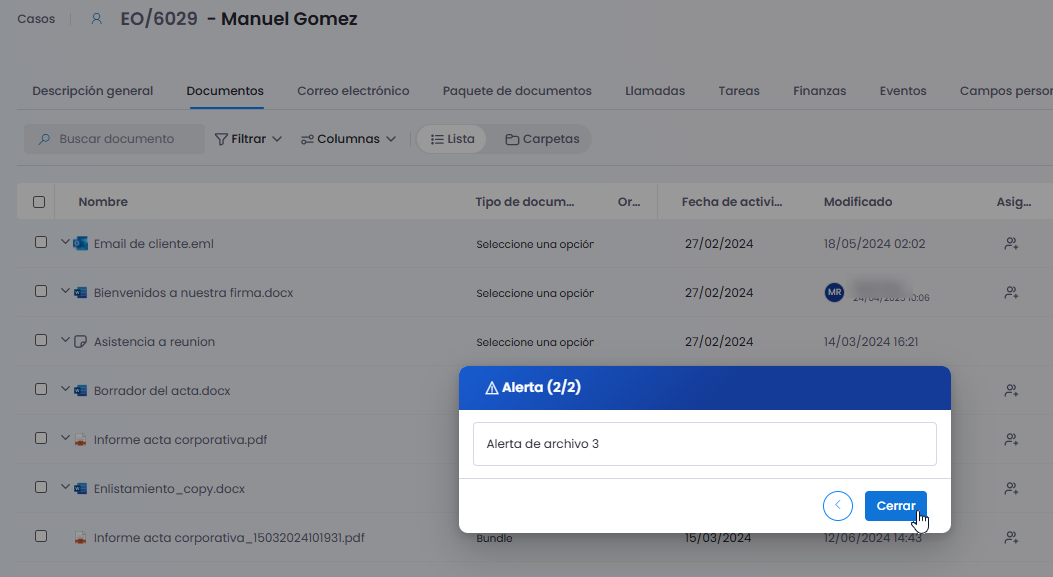Expand the Enlistamiento_copy.docx chevron

(65, 487)
